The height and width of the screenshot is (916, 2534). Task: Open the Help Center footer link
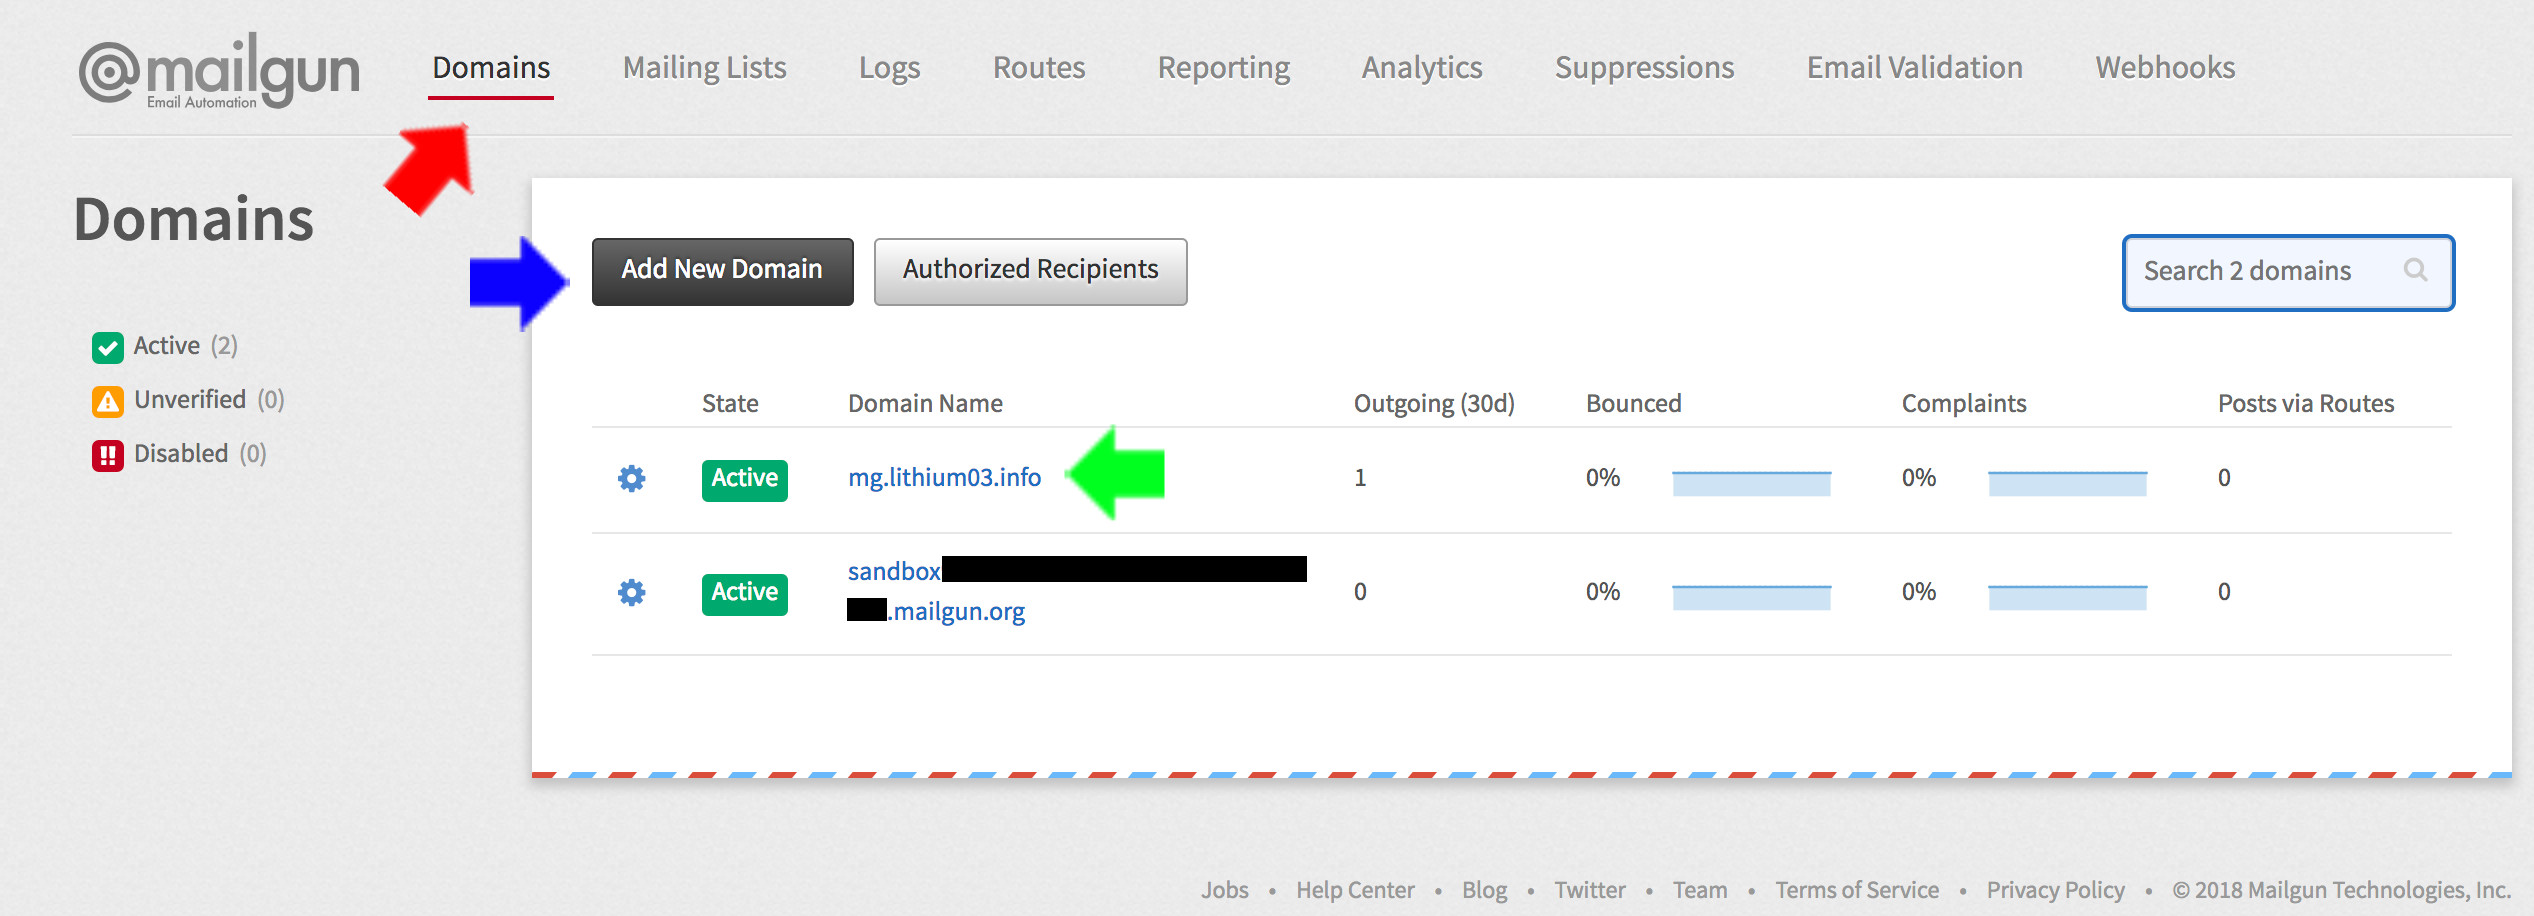tap(1355, 890)
